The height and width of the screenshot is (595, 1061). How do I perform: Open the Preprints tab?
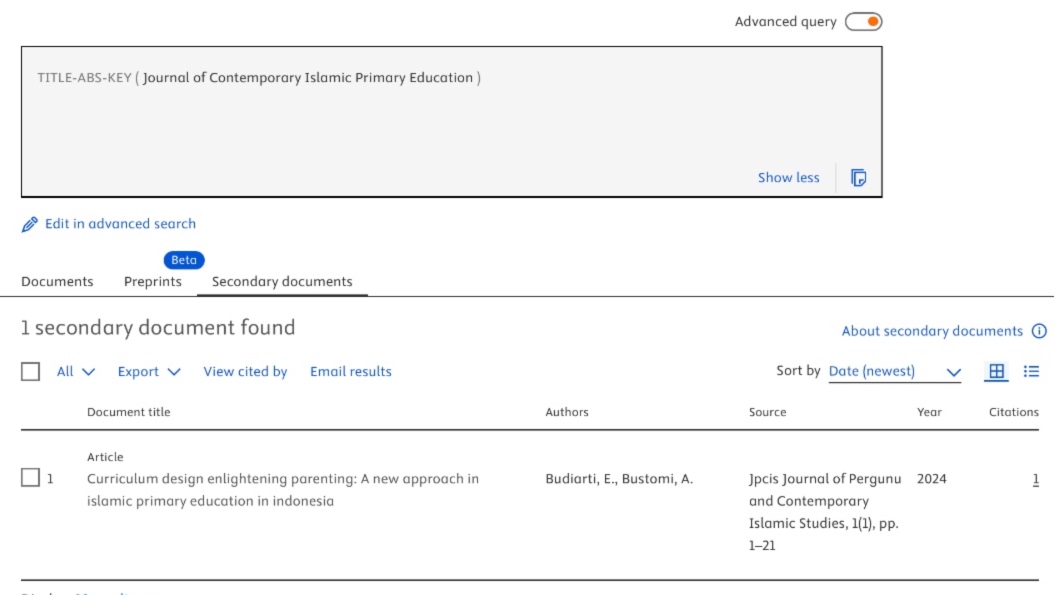coord(153,282)
